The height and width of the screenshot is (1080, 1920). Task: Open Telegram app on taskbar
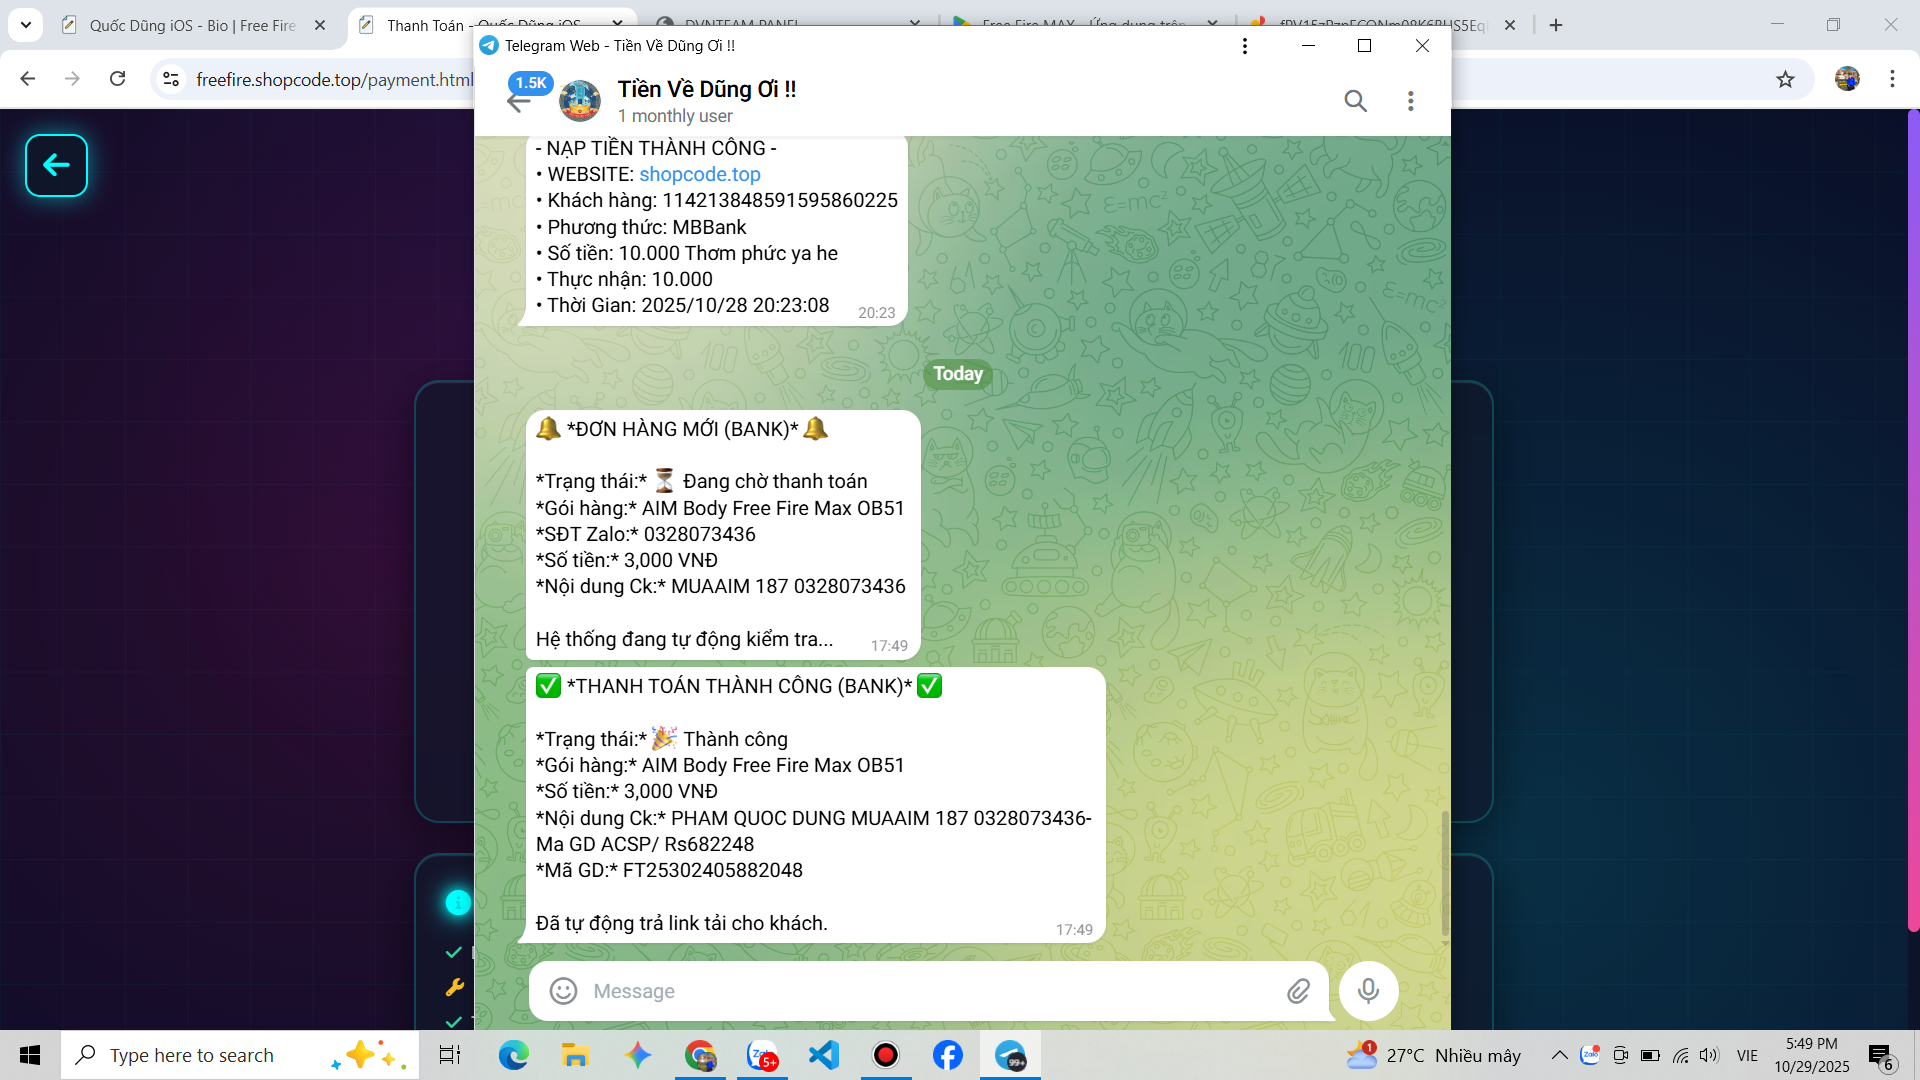[x=1011, y=1055]
